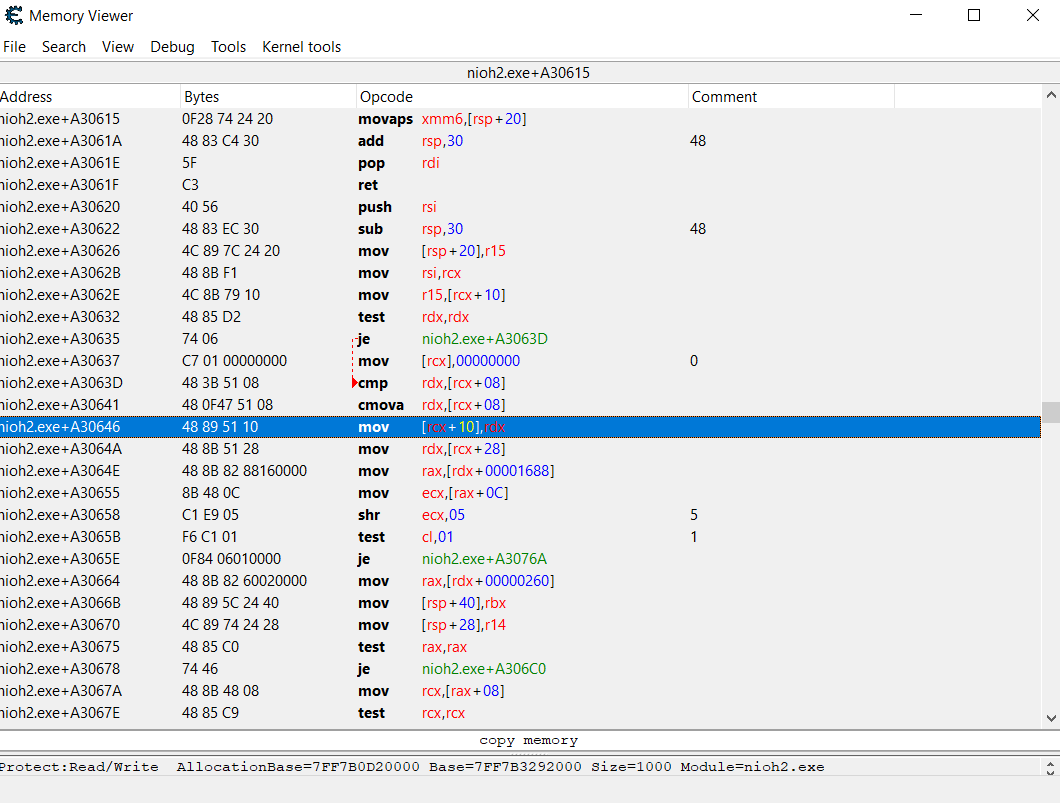The height and width of the screenshot is (803, 1060).
Task: Click highlighted row mov [rcx+10],rdx
Action: (521, 427)
